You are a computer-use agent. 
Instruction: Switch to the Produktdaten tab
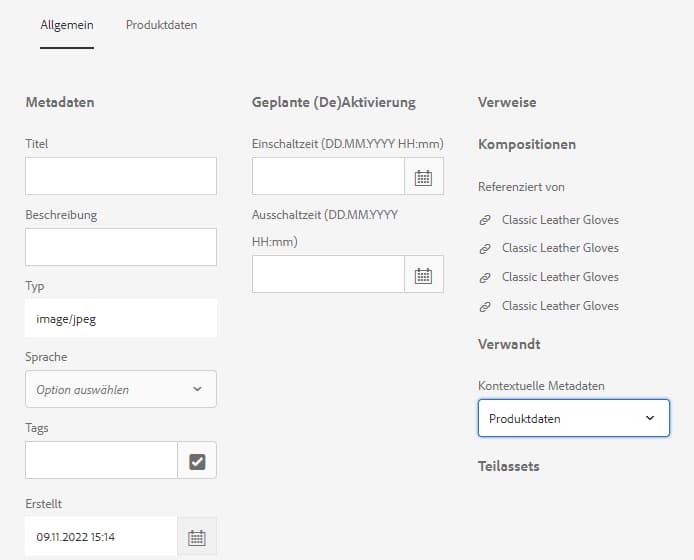tap(161, 25)
